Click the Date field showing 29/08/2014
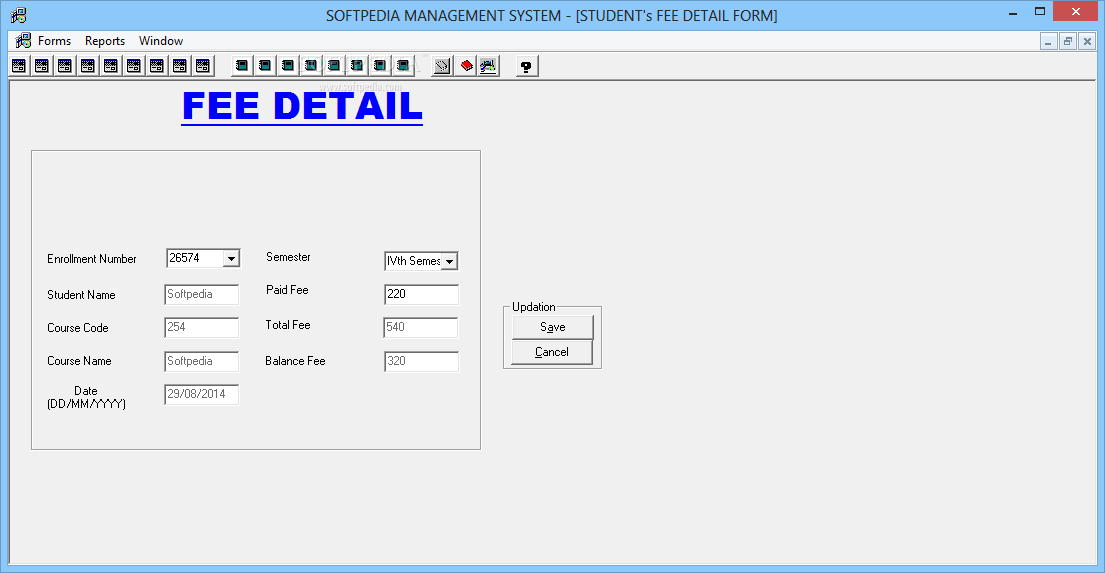Screen dimensions: 1105x573 coord(202,394)
